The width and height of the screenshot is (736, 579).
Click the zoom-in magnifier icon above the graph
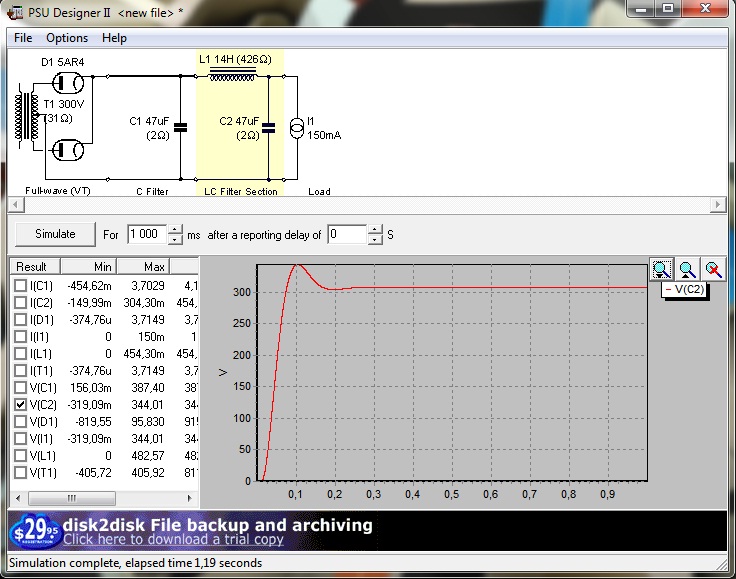pyautogui.click(x=661, y=269)
